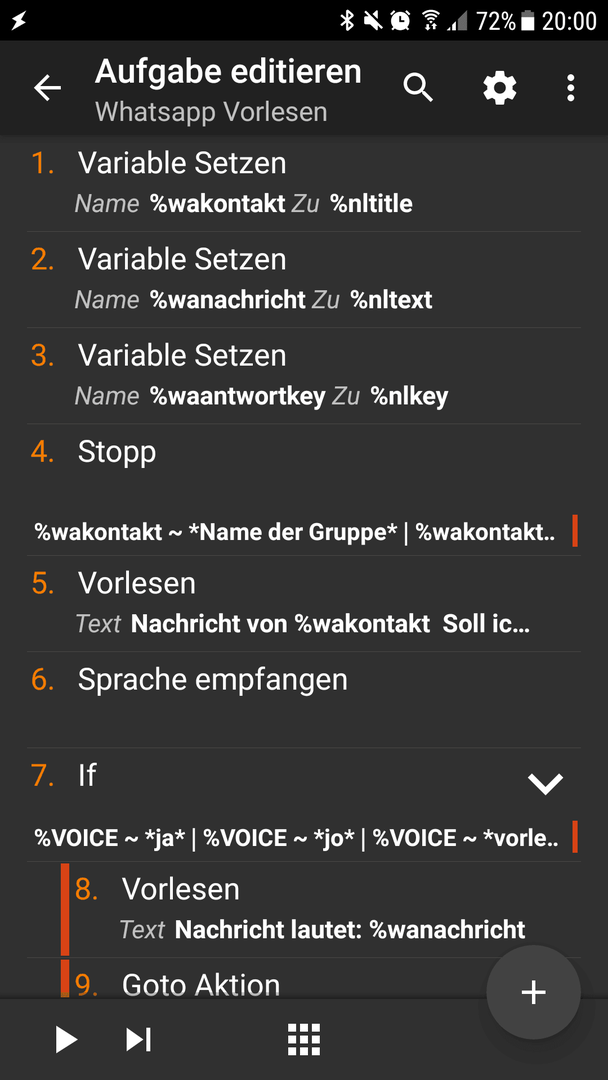The image size is (608, 1080).
Task: Open the search magnifier icon
Action: pyautogui.click(x=418, y=88)
